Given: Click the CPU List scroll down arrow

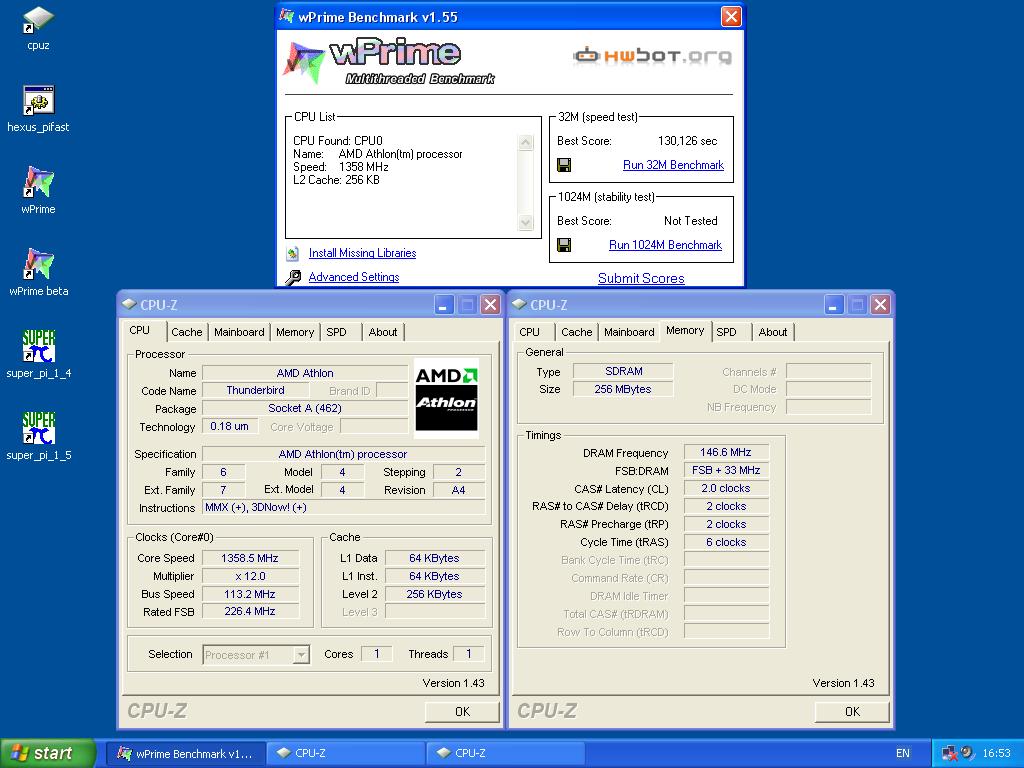Looking at the screenshot, I should click(x=526, y=223).
